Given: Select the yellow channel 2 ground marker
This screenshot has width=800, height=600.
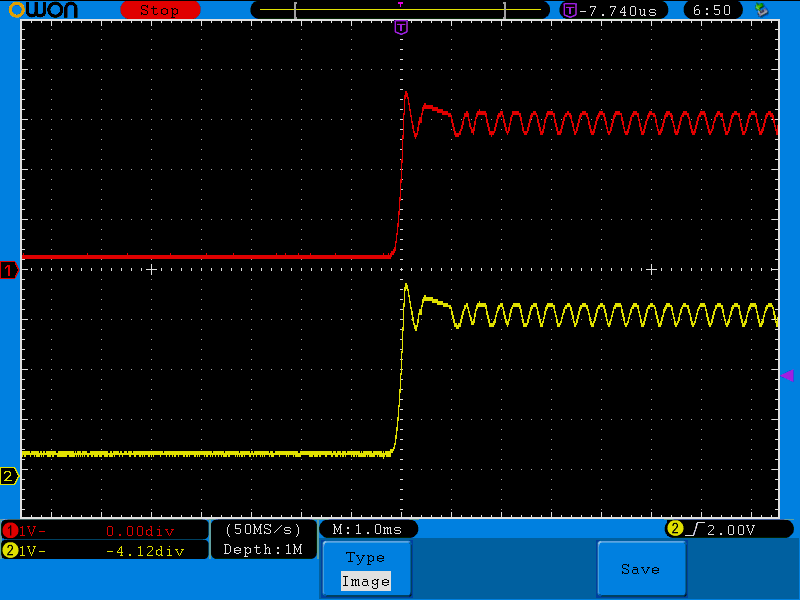Looking at the screenshot, I should tap(10, 477).
